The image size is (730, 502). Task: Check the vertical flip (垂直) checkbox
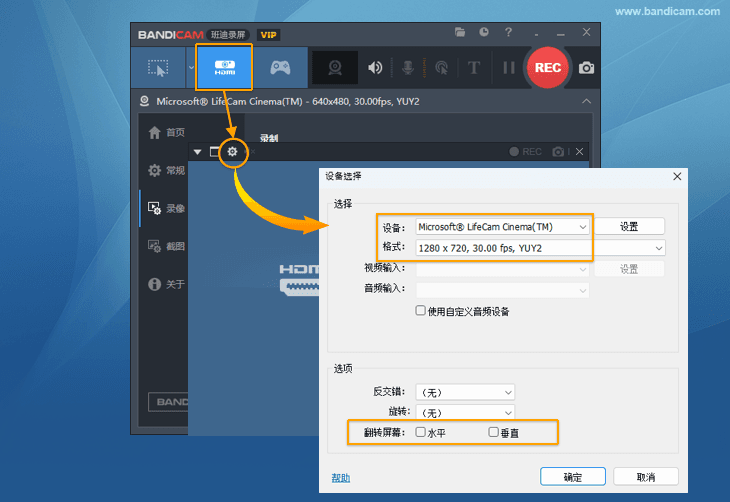coord(493,432)
